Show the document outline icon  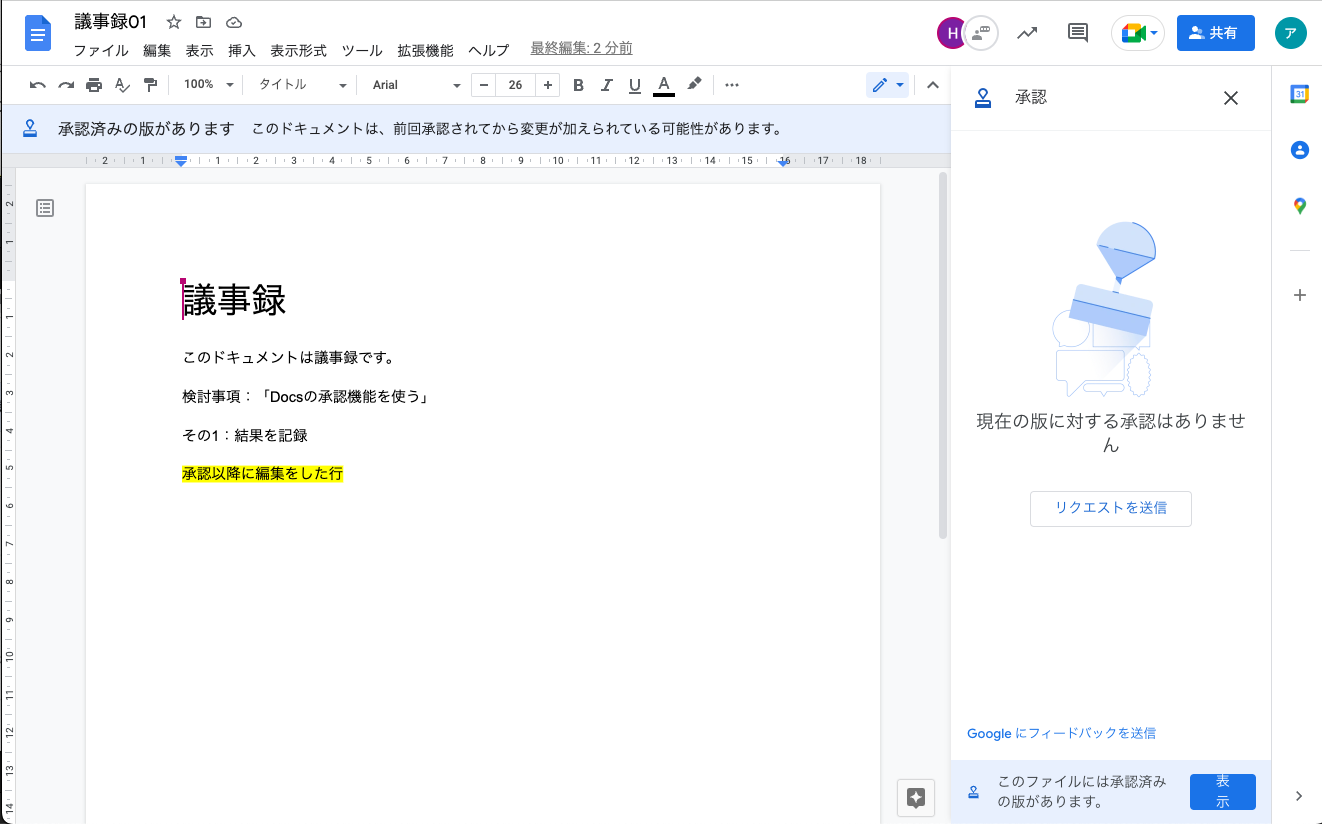click(x=45, y=208)
